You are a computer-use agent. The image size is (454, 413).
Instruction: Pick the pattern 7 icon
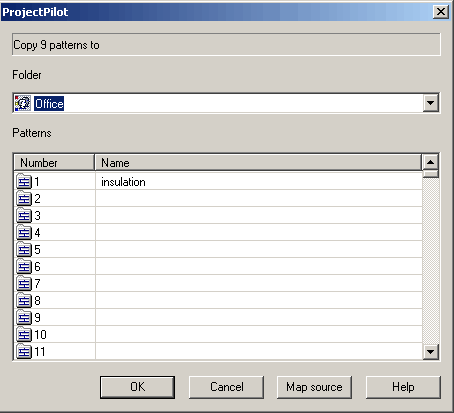click(x=24, y=284)
